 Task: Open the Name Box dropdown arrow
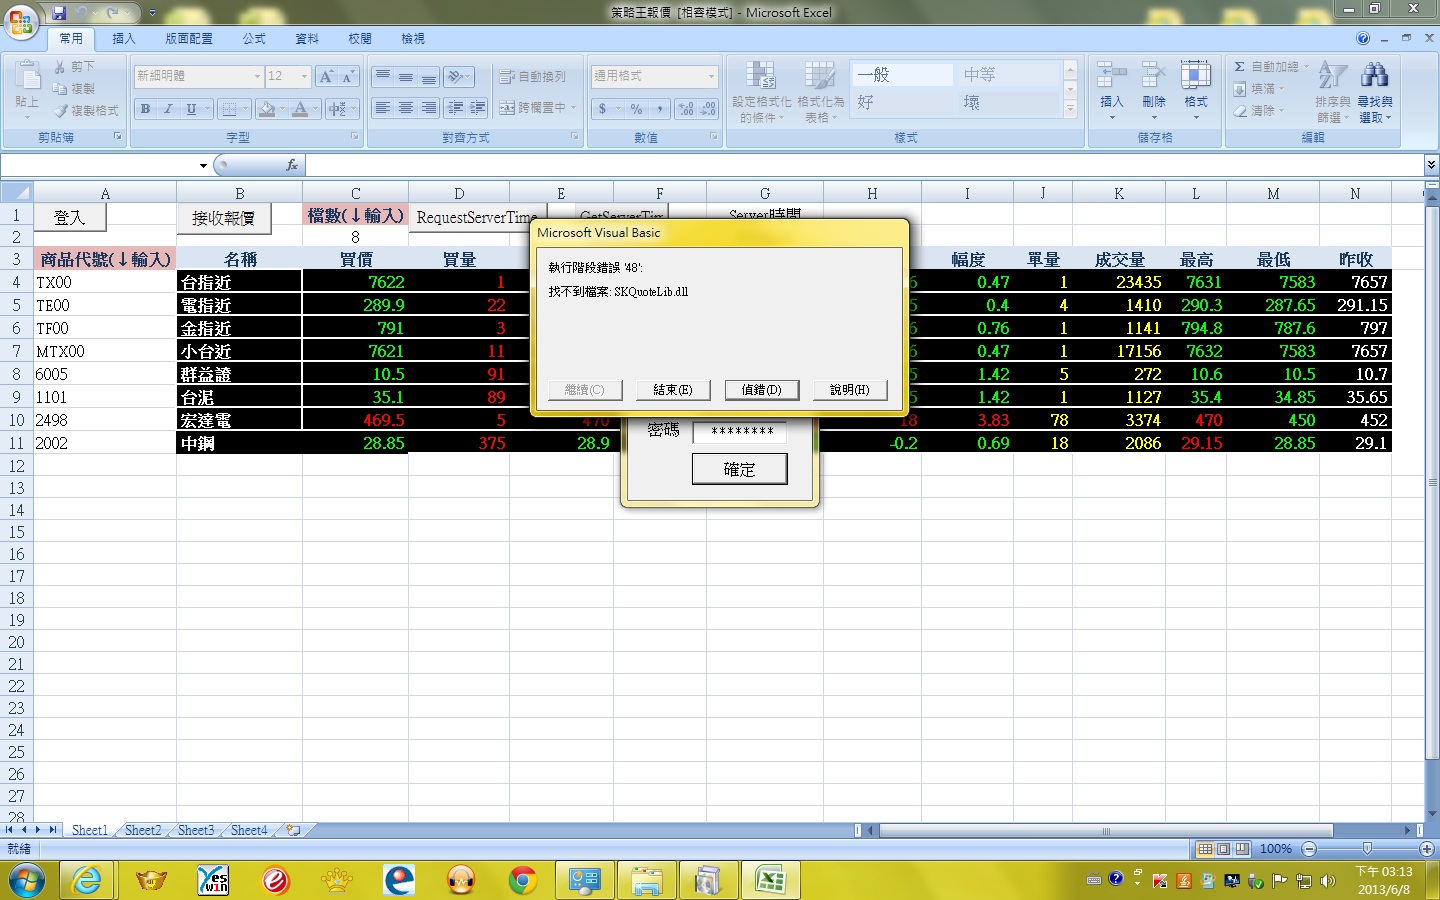pos(203,165)
